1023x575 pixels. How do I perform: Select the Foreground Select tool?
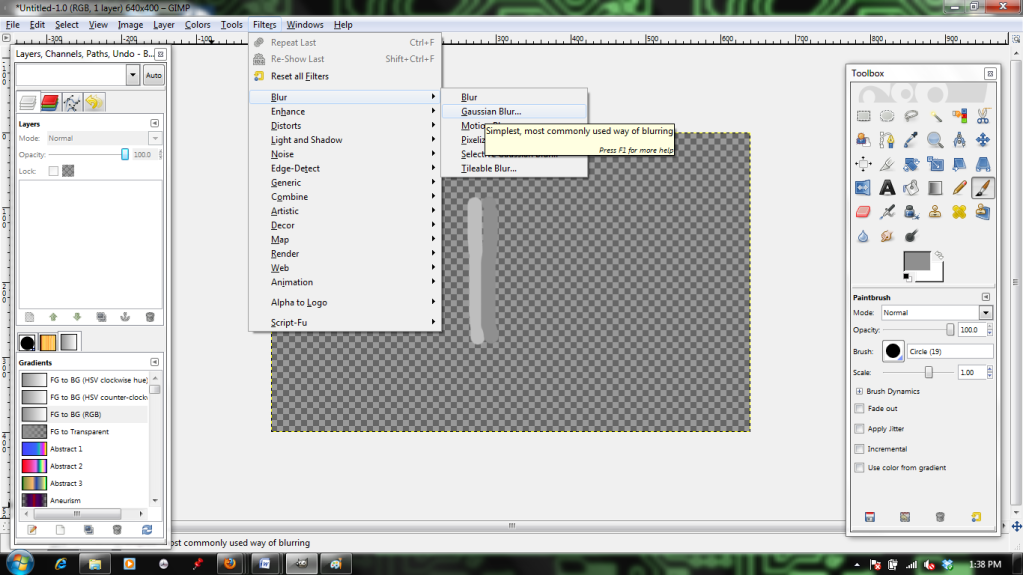(863, 140)
